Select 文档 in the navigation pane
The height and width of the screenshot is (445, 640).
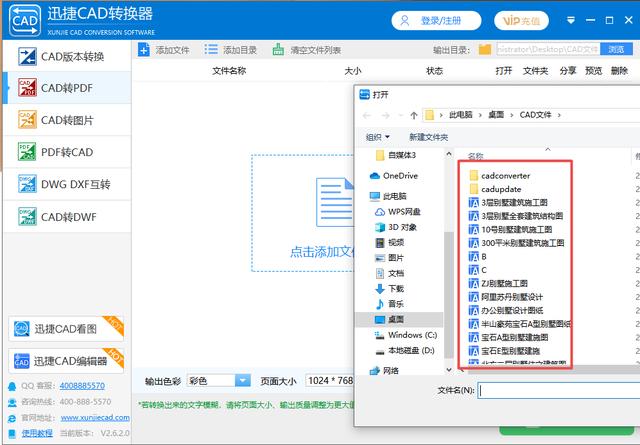(x=389, y=274)
